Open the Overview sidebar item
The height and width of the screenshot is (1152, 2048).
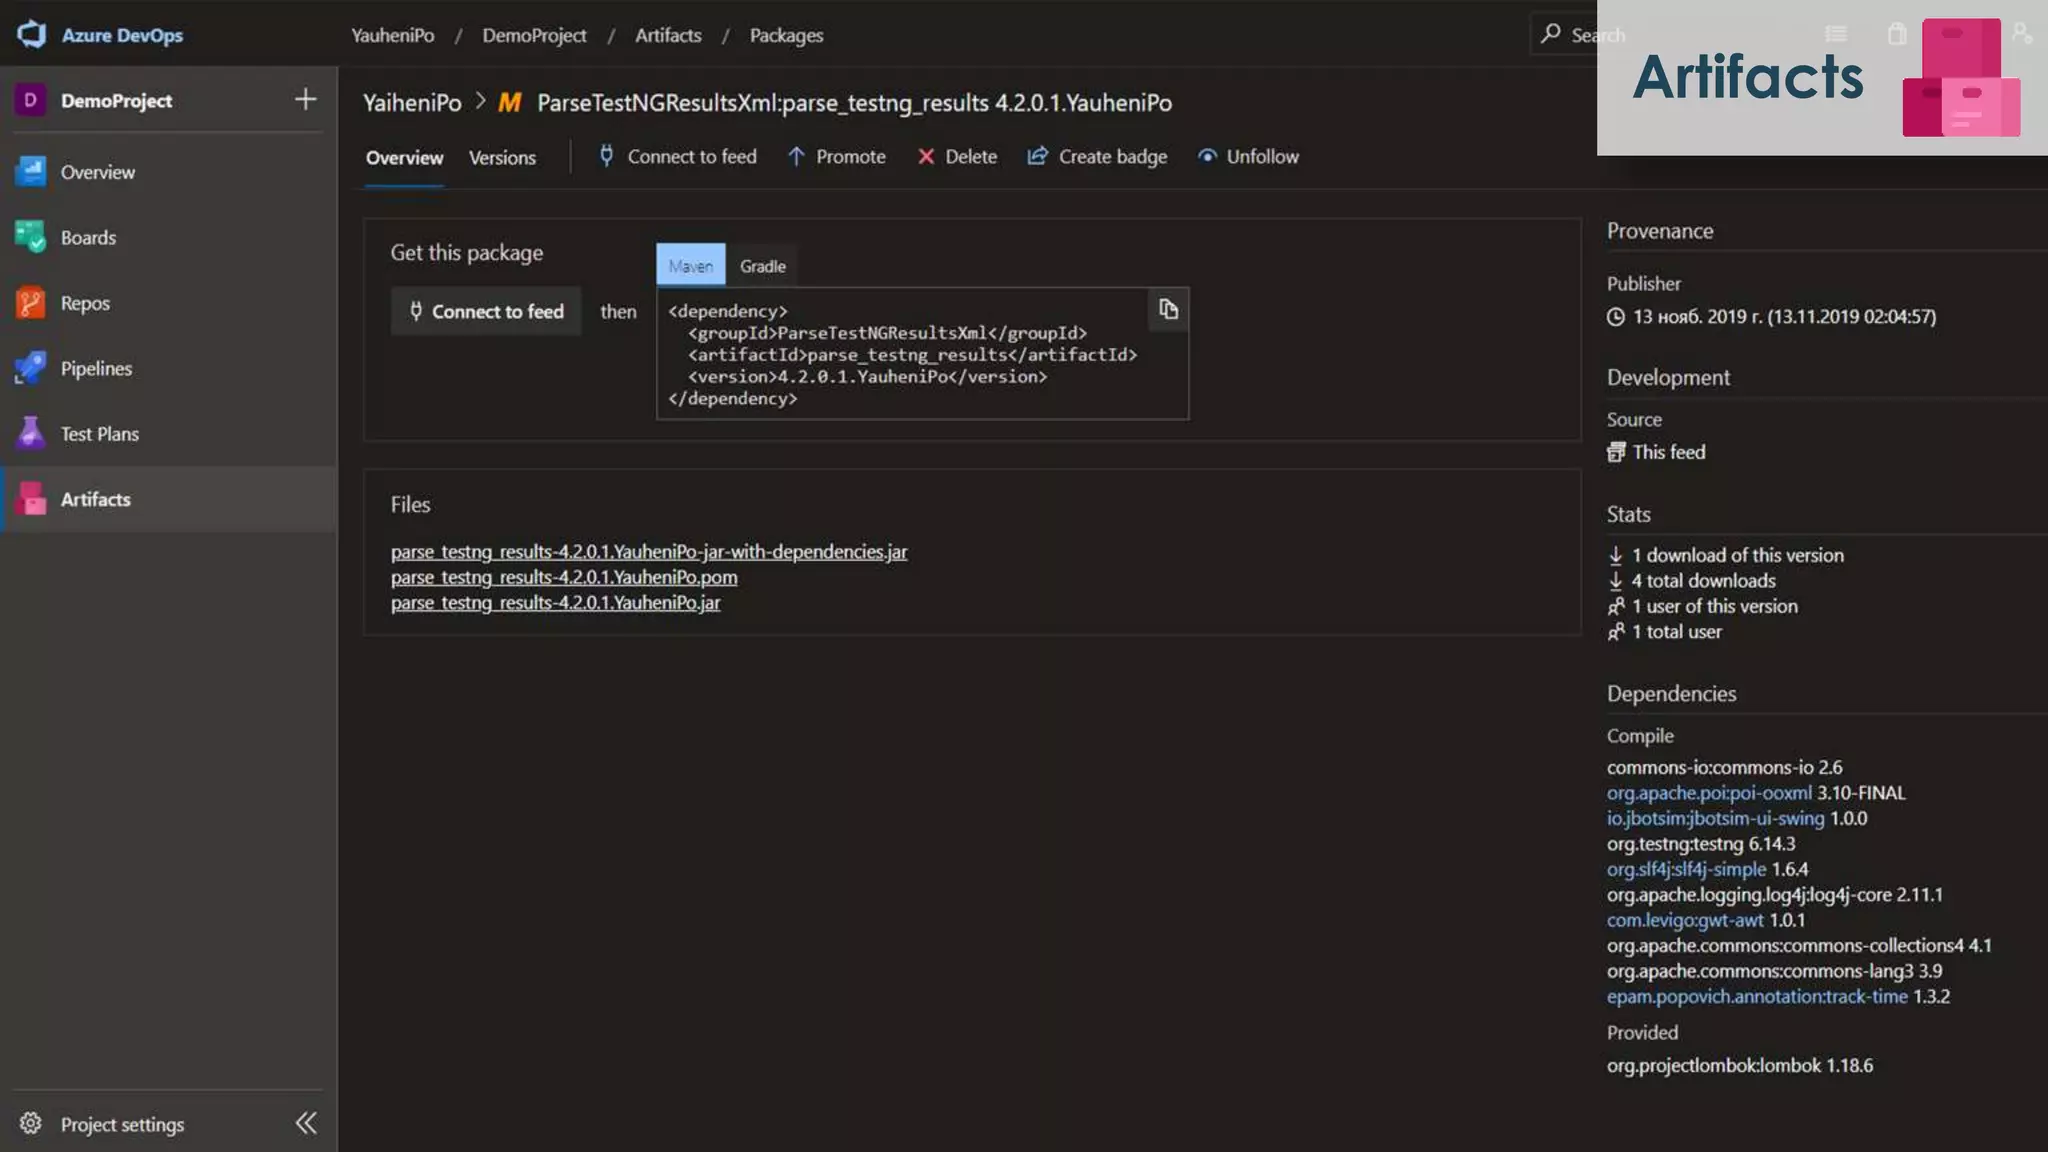coord(97,172)
